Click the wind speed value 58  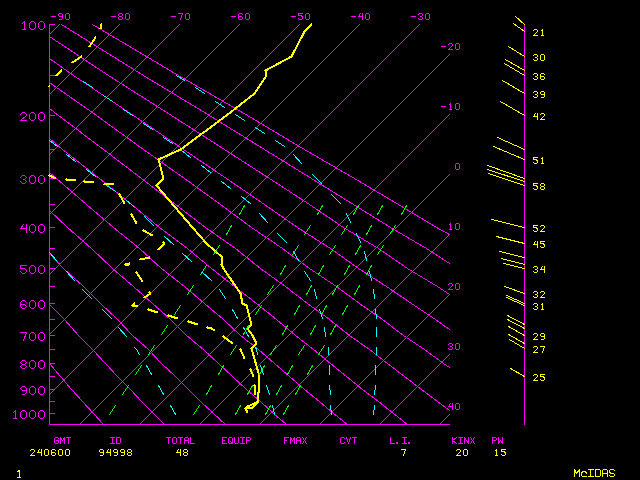(x=538, y=187)
